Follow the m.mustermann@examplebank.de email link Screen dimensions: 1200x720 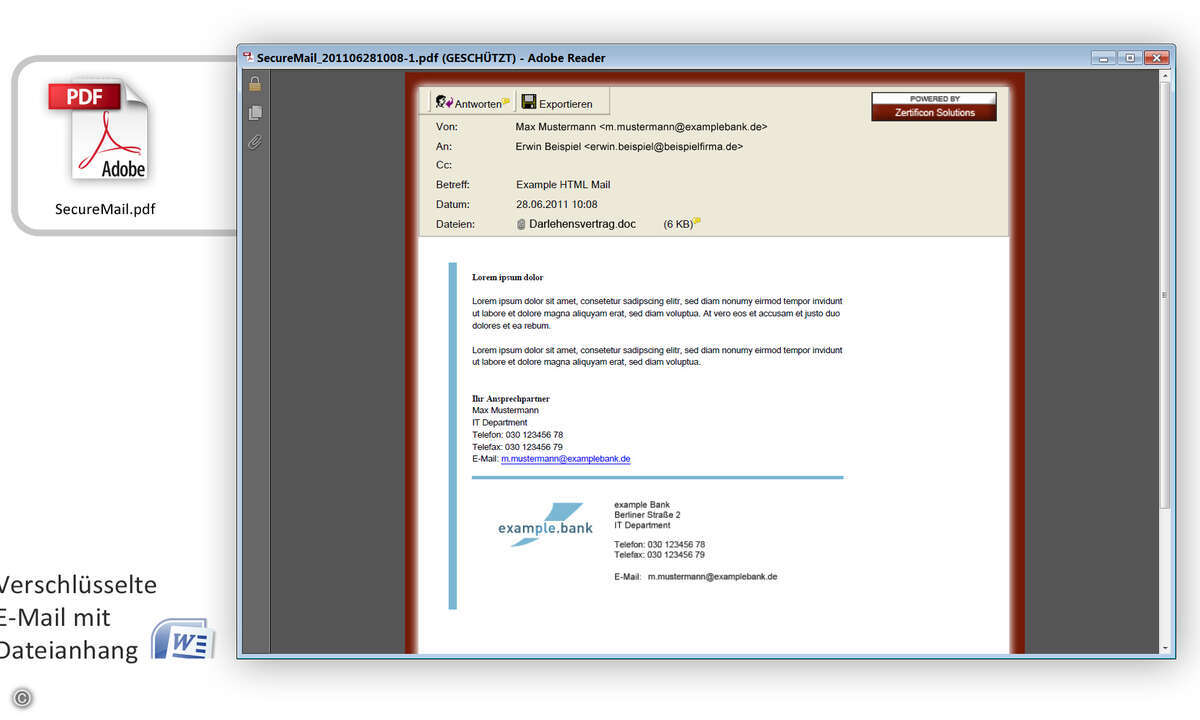[565, 458]
